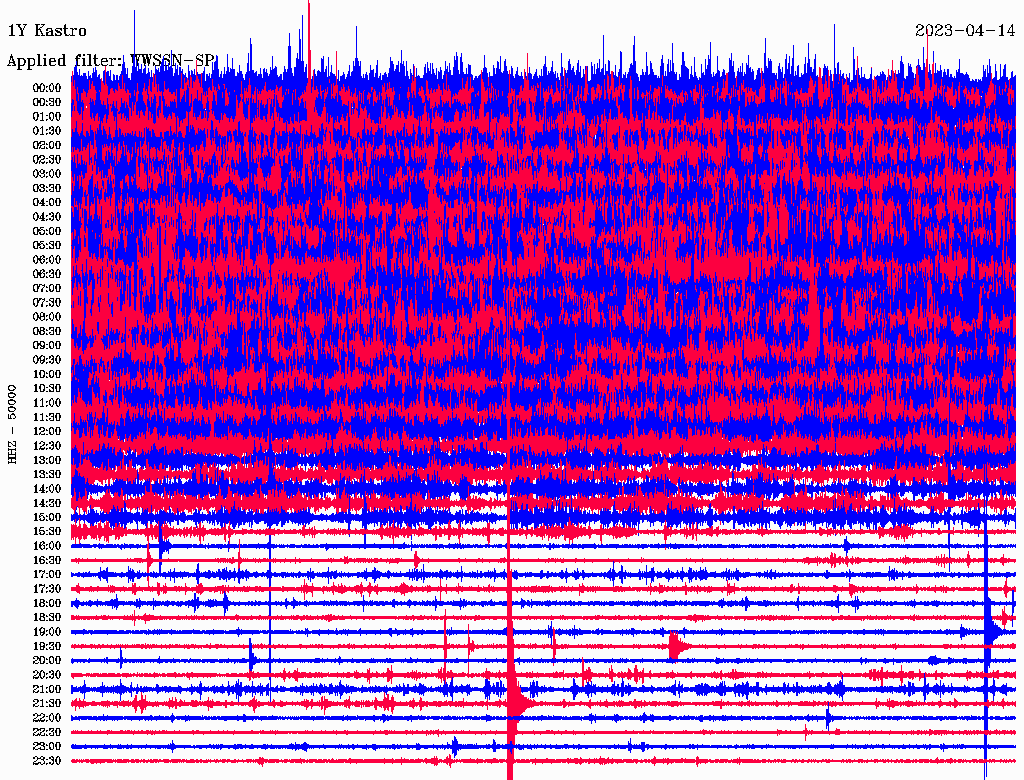1024x780 pixels.
Task: Select the 14:00 time label
Action: (47, 489)
